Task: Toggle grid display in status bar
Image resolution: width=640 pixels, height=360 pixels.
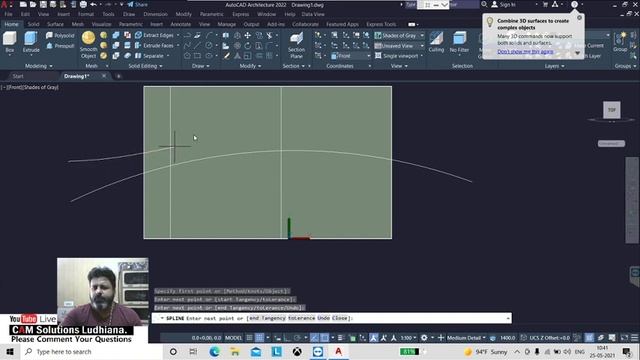Action: pyautogui.click(x=249, y=338)
